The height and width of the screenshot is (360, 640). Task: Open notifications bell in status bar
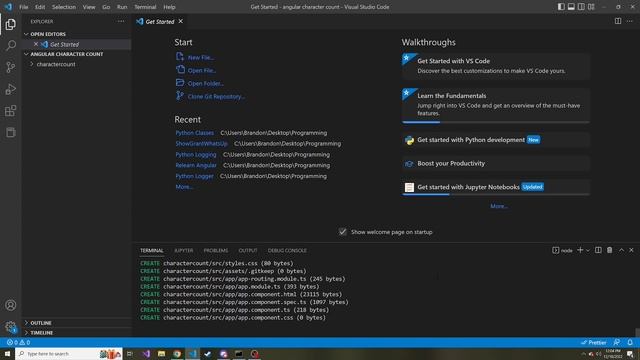630,342
